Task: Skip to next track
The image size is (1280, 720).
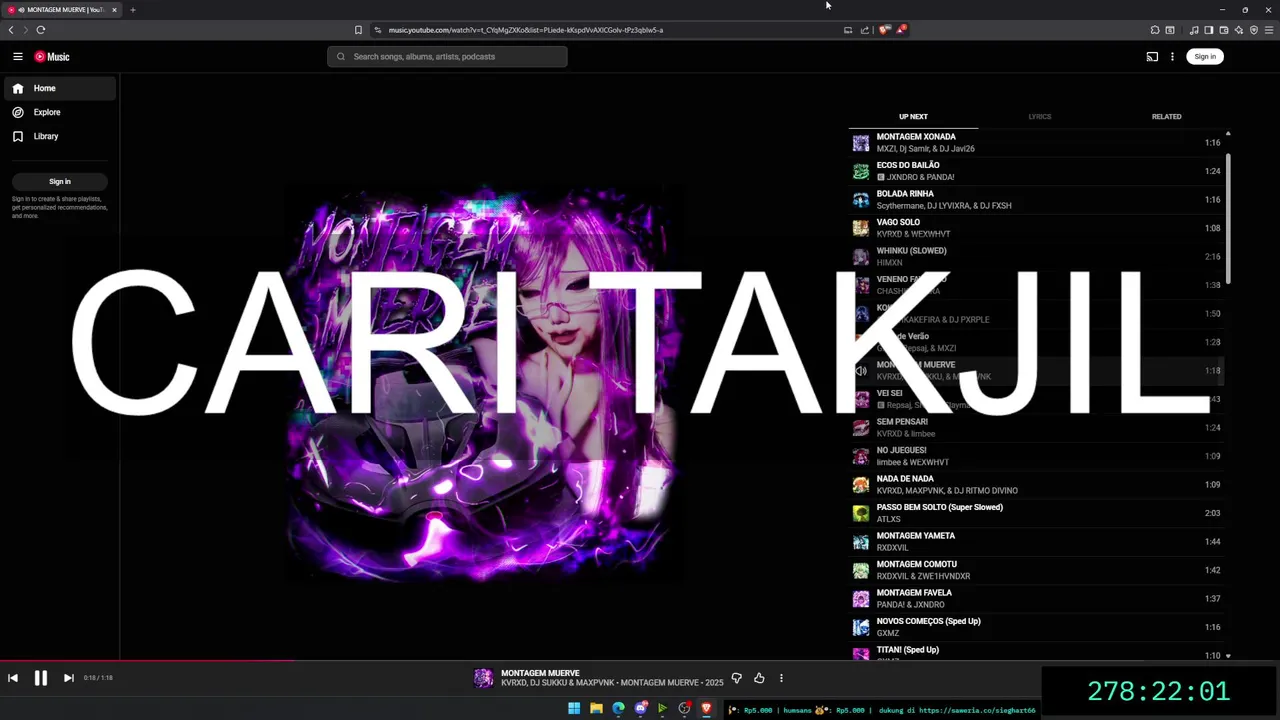Action: (x=69, y=678)
